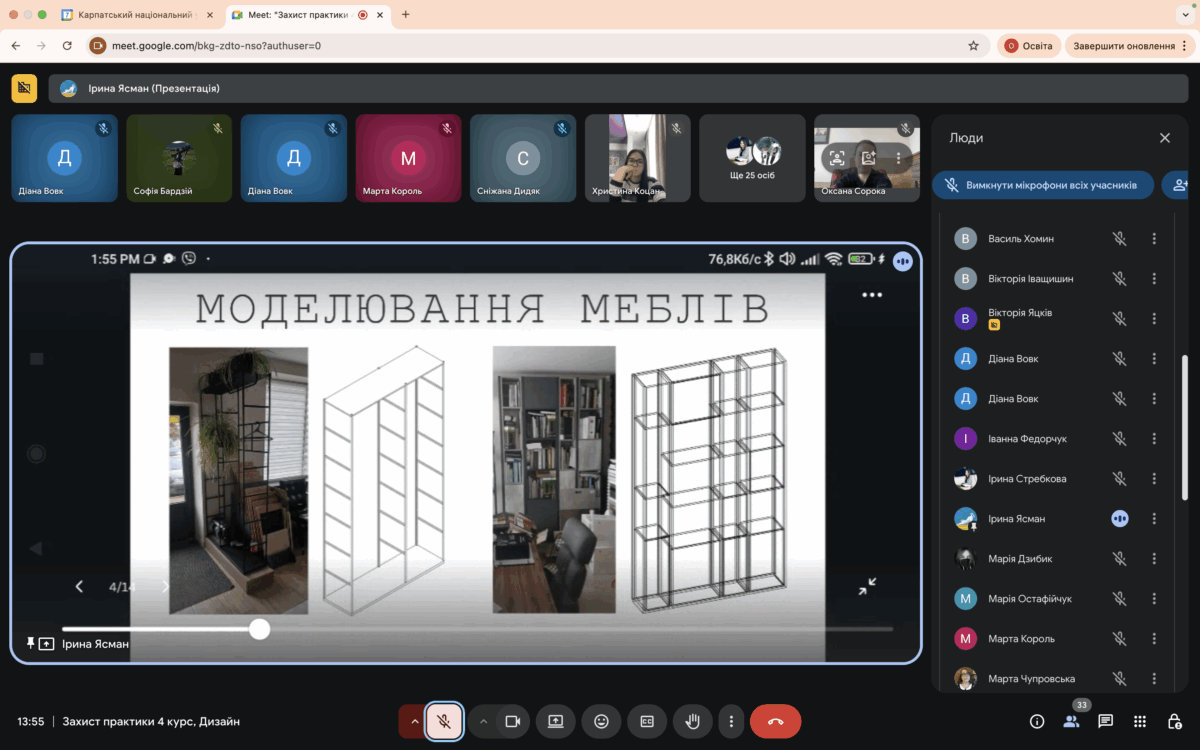Open more options menu in call toolbar
The width and height of the screenshot is (1200, 750).
(731, 721)
